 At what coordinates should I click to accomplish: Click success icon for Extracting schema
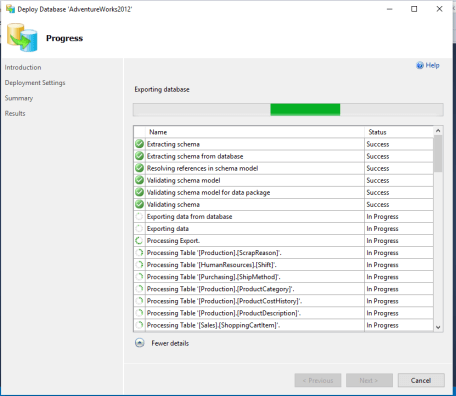point(139,144)
